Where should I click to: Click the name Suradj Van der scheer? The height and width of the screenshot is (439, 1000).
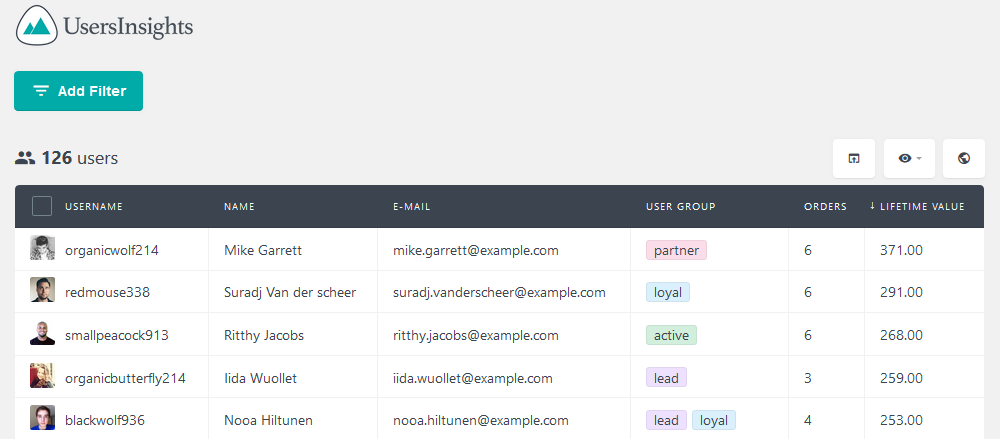click(x=290, y=293)
